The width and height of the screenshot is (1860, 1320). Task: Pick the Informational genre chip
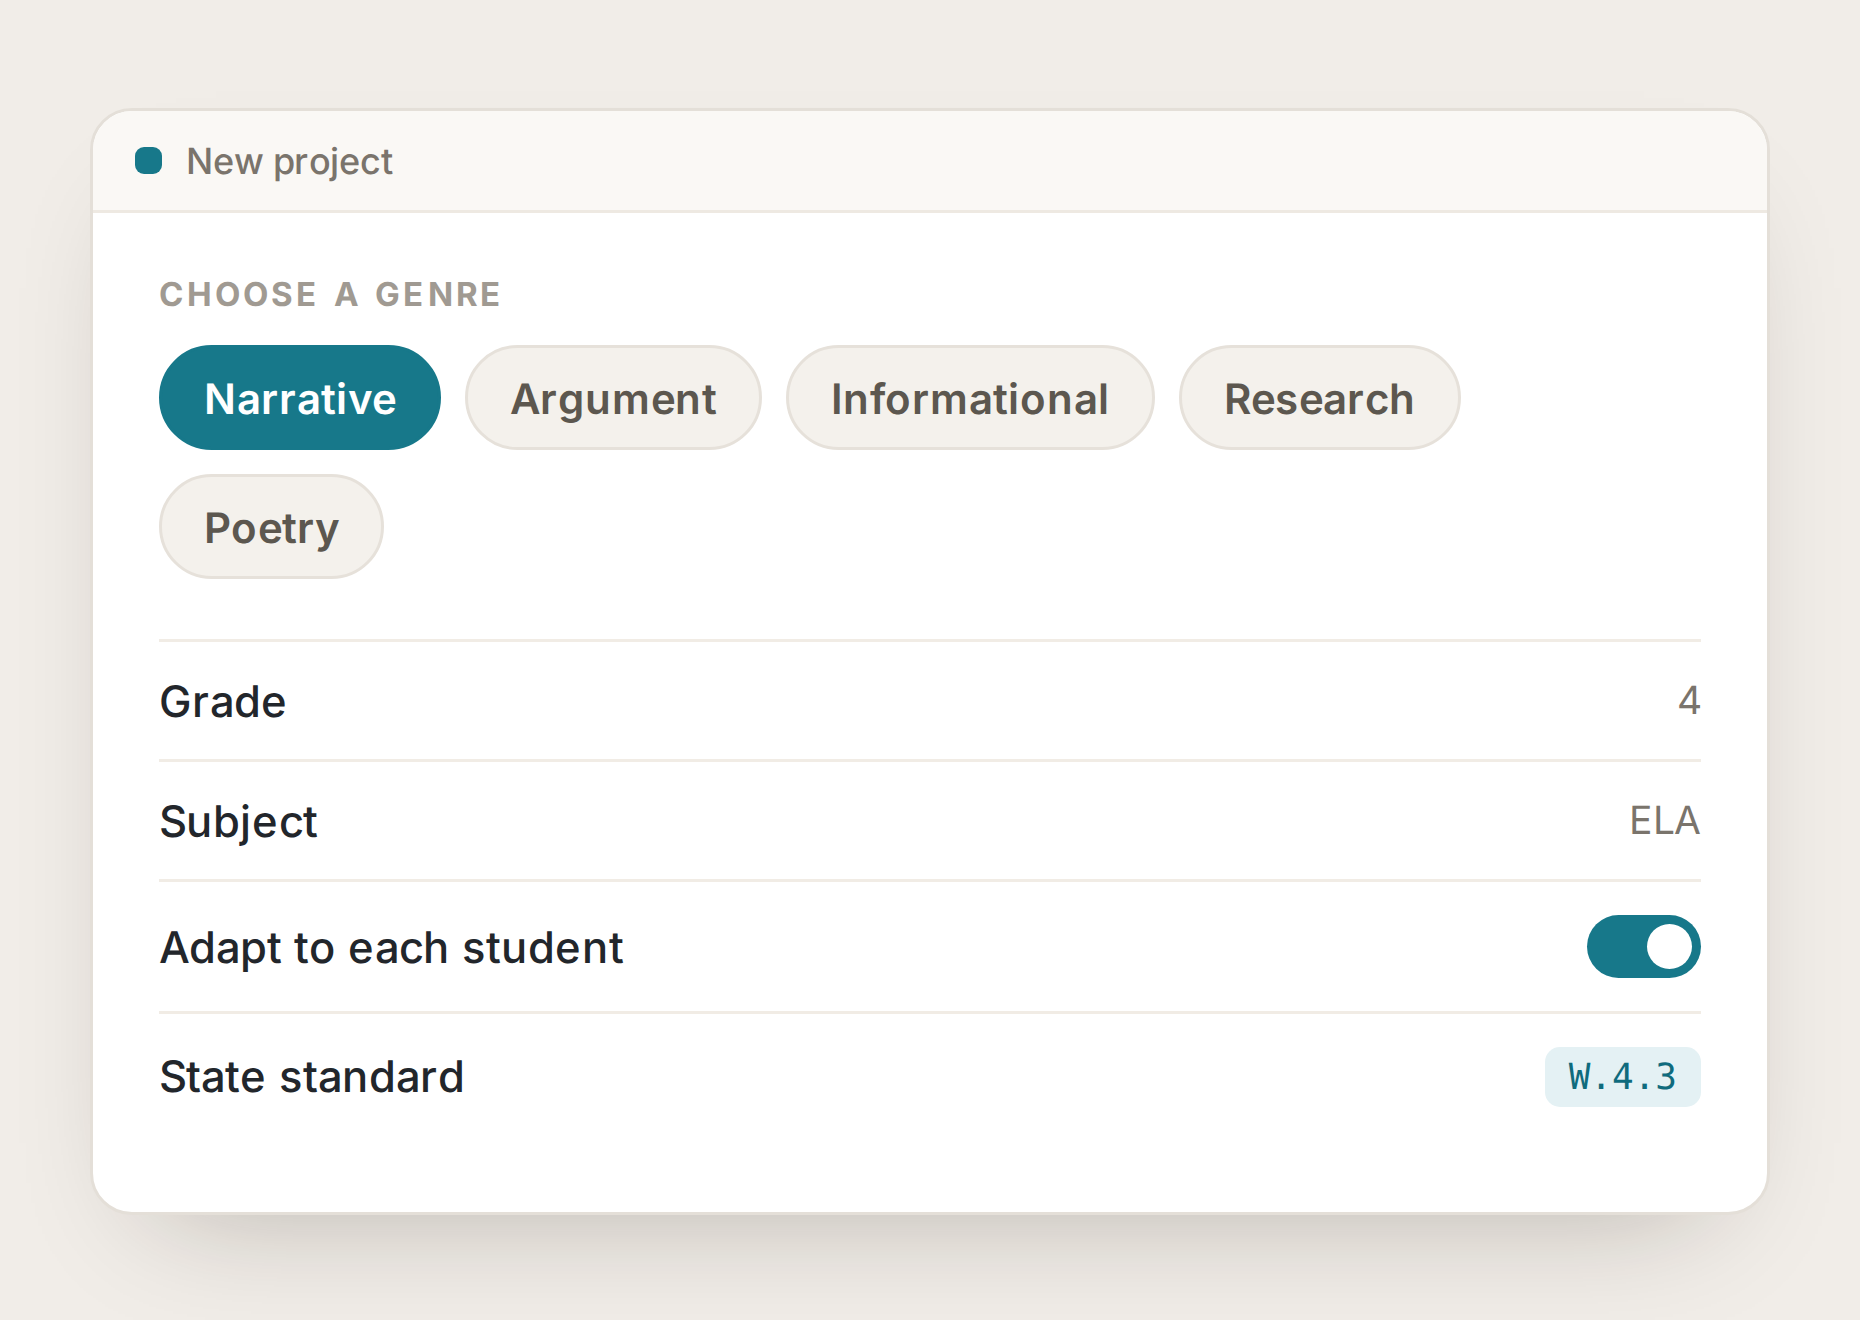coord(970,398)
